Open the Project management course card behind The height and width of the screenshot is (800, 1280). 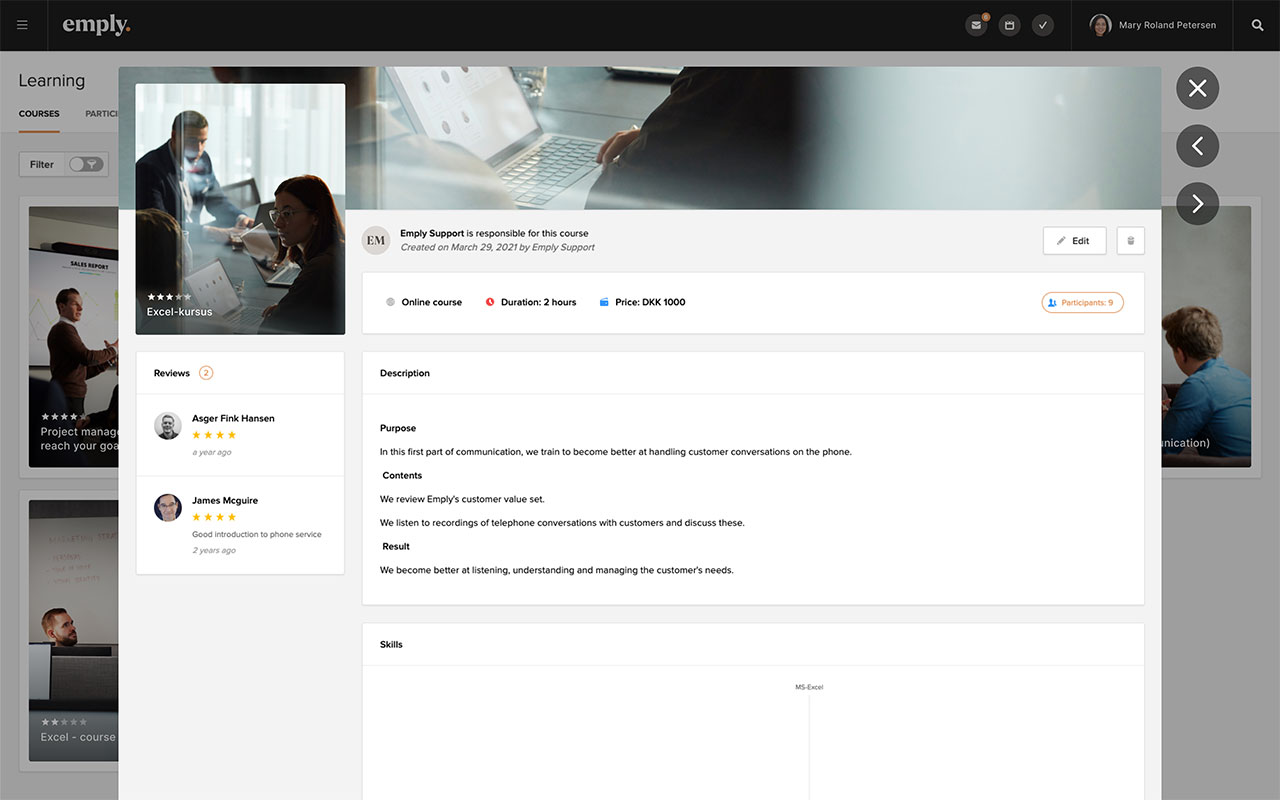[x=74, y=336]
